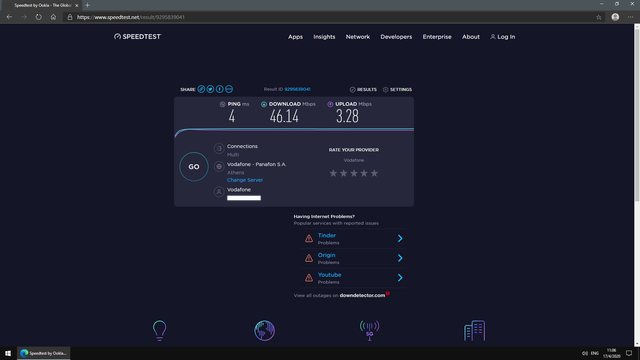Rate provider three stars
This screenshot has width=640, height=360.
pyautogui.click(x=354, y=173)
